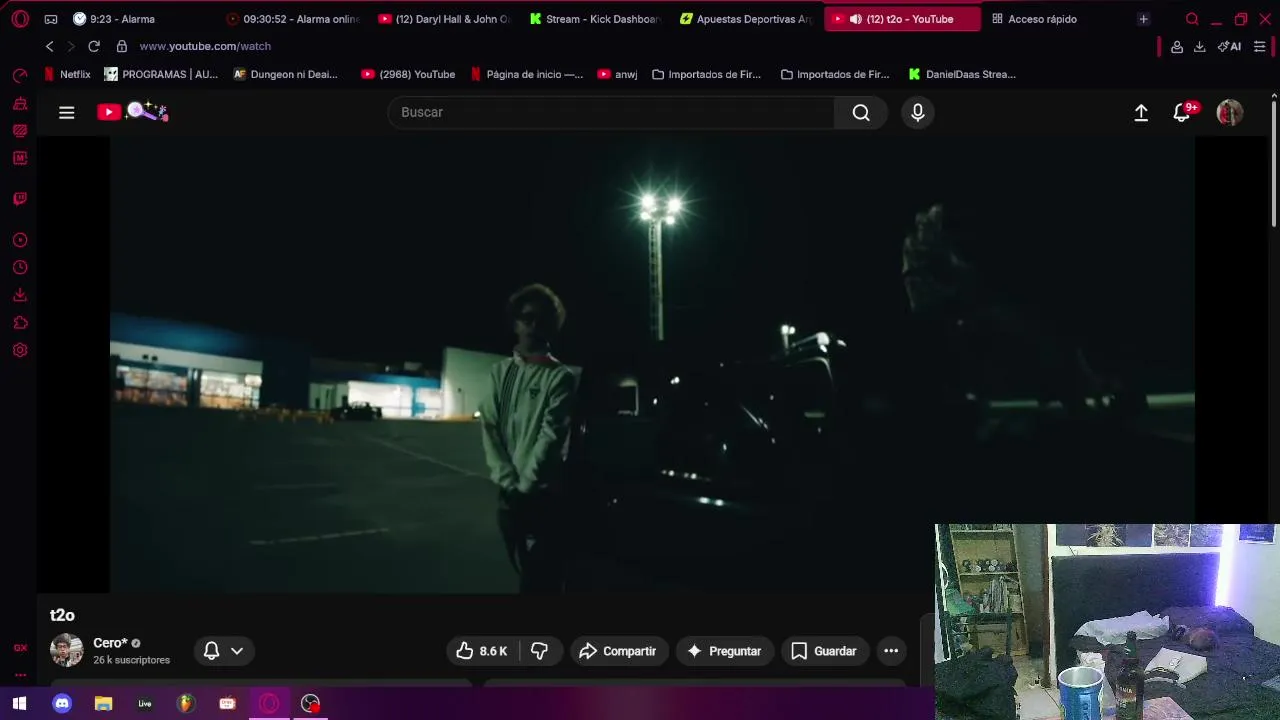Mute the t2o YouTube tab speaker

(855, 19)
